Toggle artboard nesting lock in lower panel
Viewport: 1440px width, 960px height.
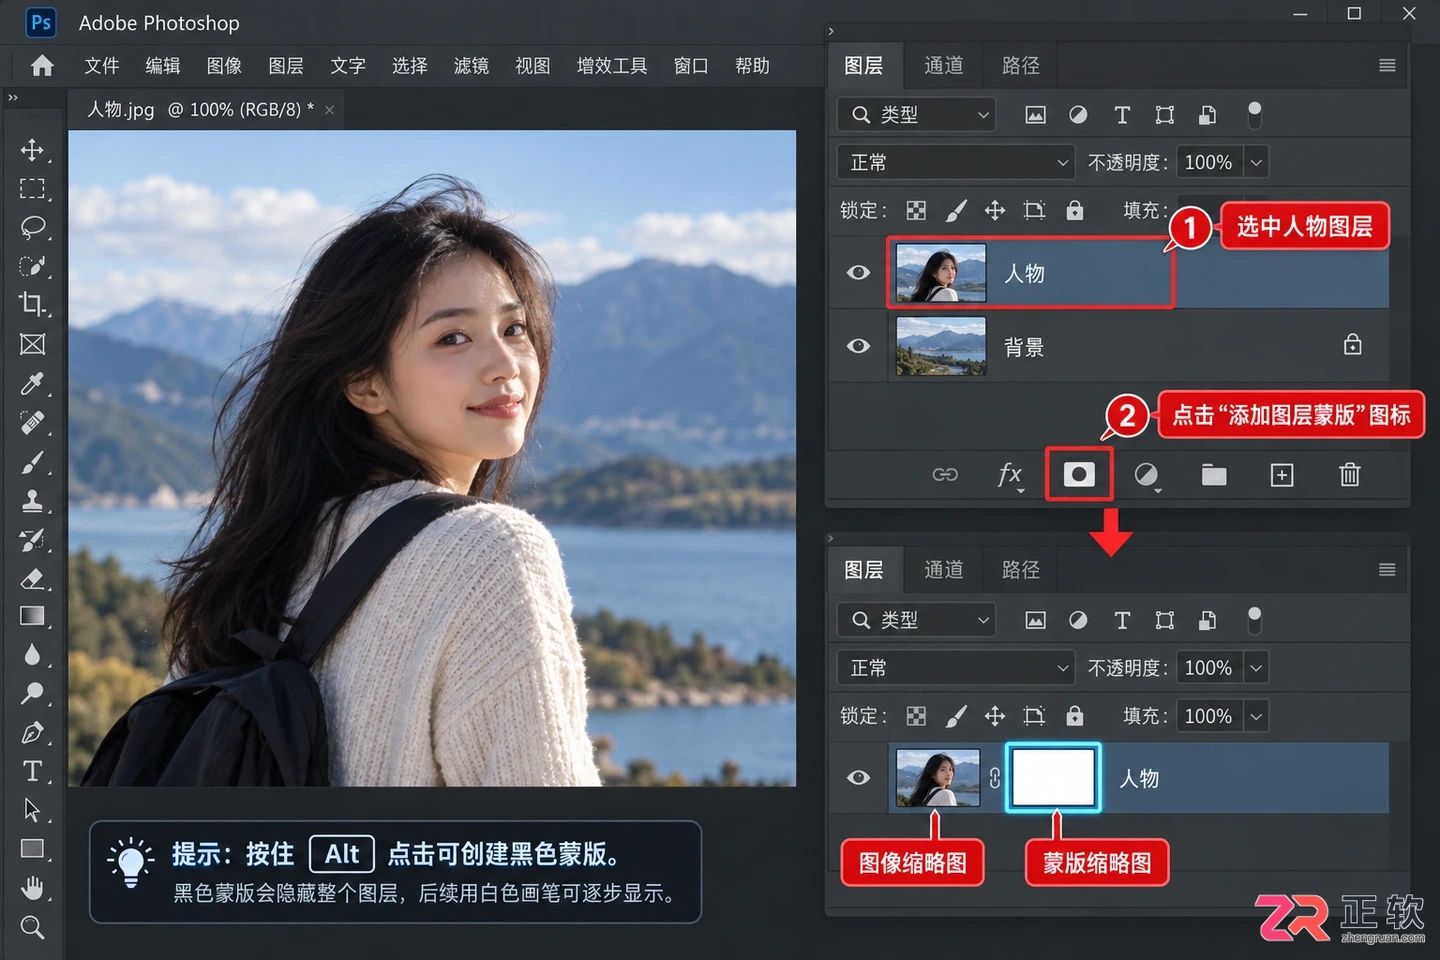click(x=1034, y=716)
